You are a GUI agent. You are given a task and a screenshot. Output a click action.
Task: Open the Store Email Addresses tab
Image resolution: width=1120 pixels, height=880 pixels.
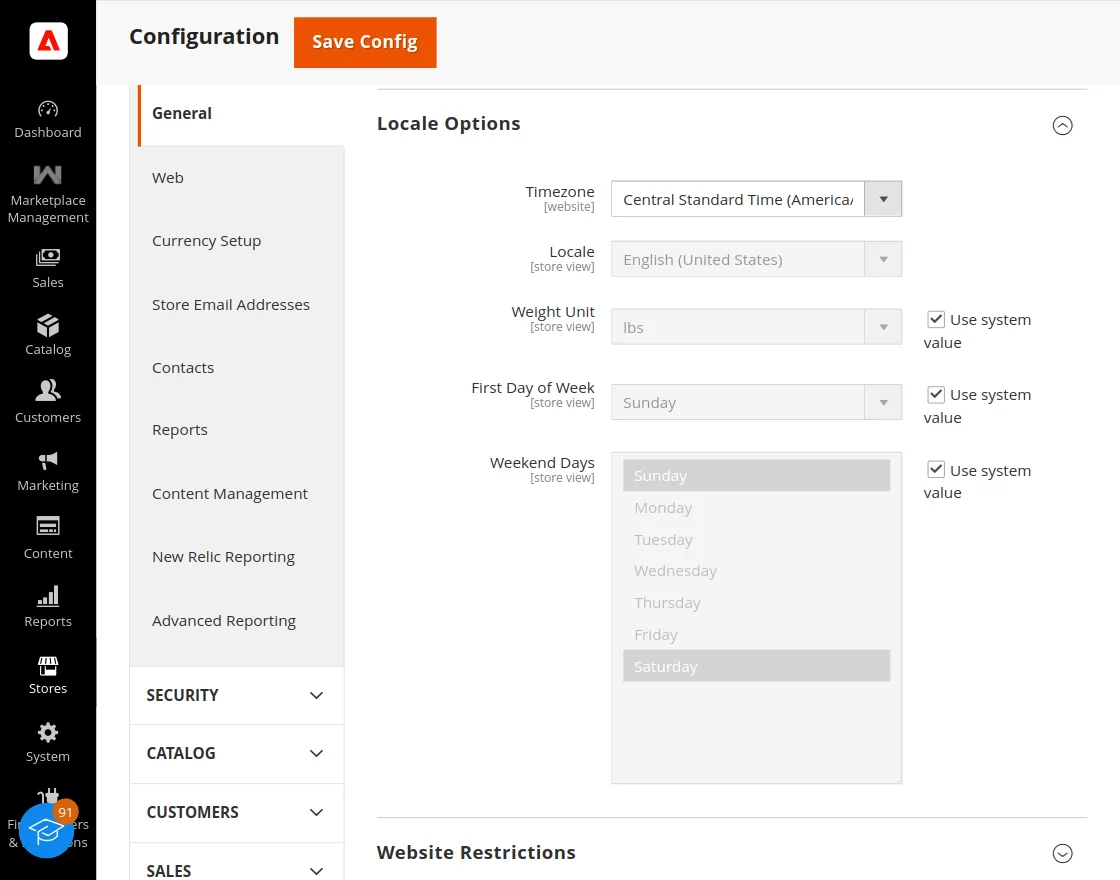tap(231, 305)
